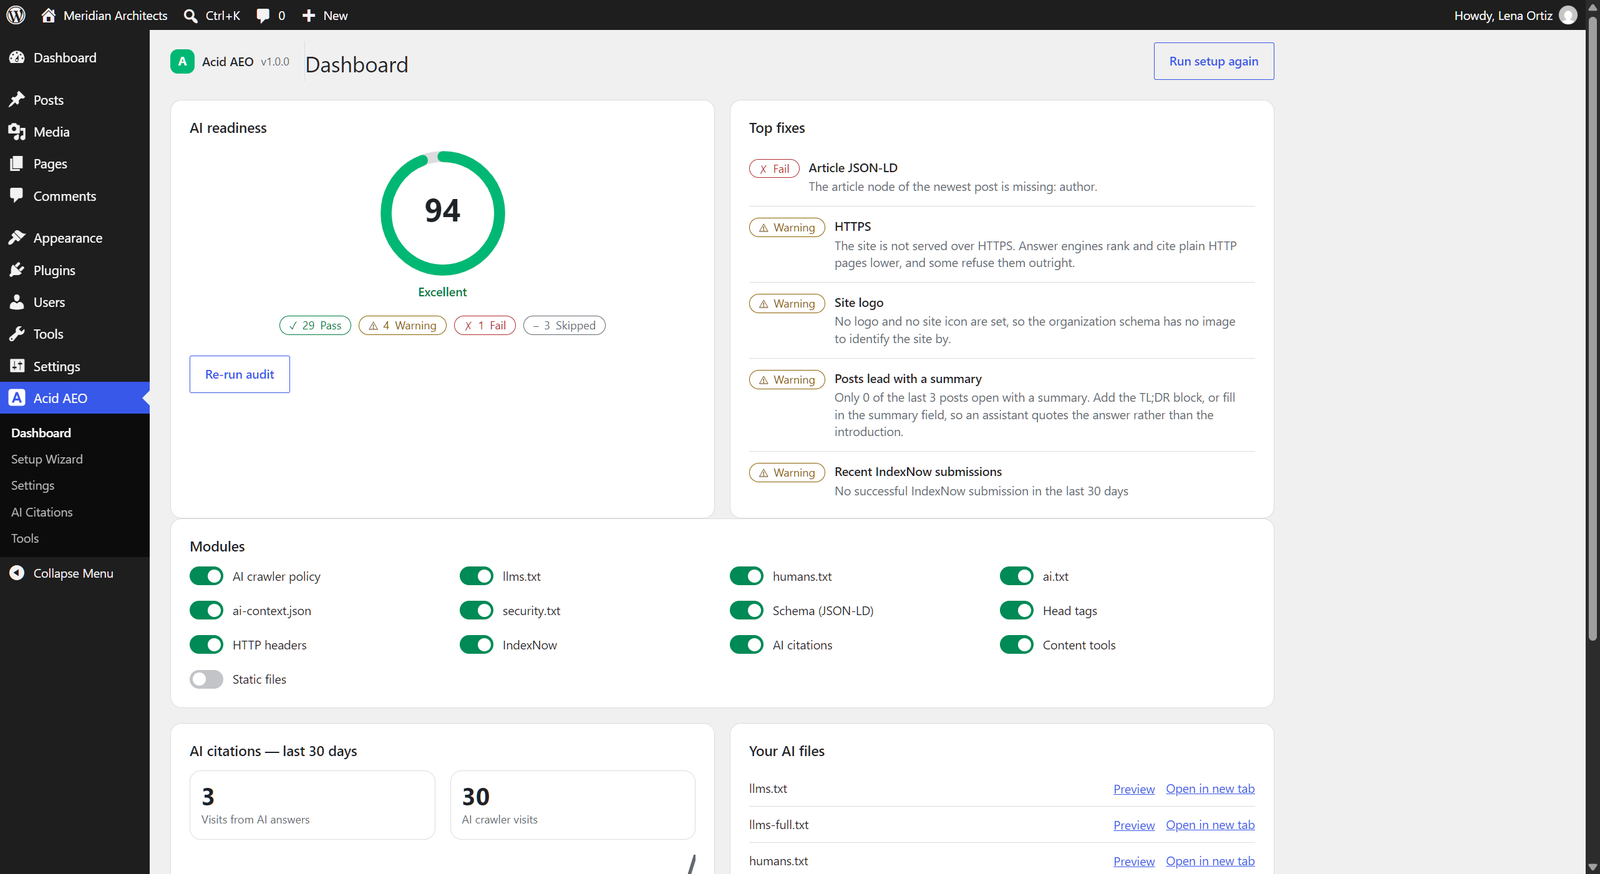Click the Re-run audit button
Image resolution: width=1600 pixels, height=874 pixels.
click(x=240, y=374)
